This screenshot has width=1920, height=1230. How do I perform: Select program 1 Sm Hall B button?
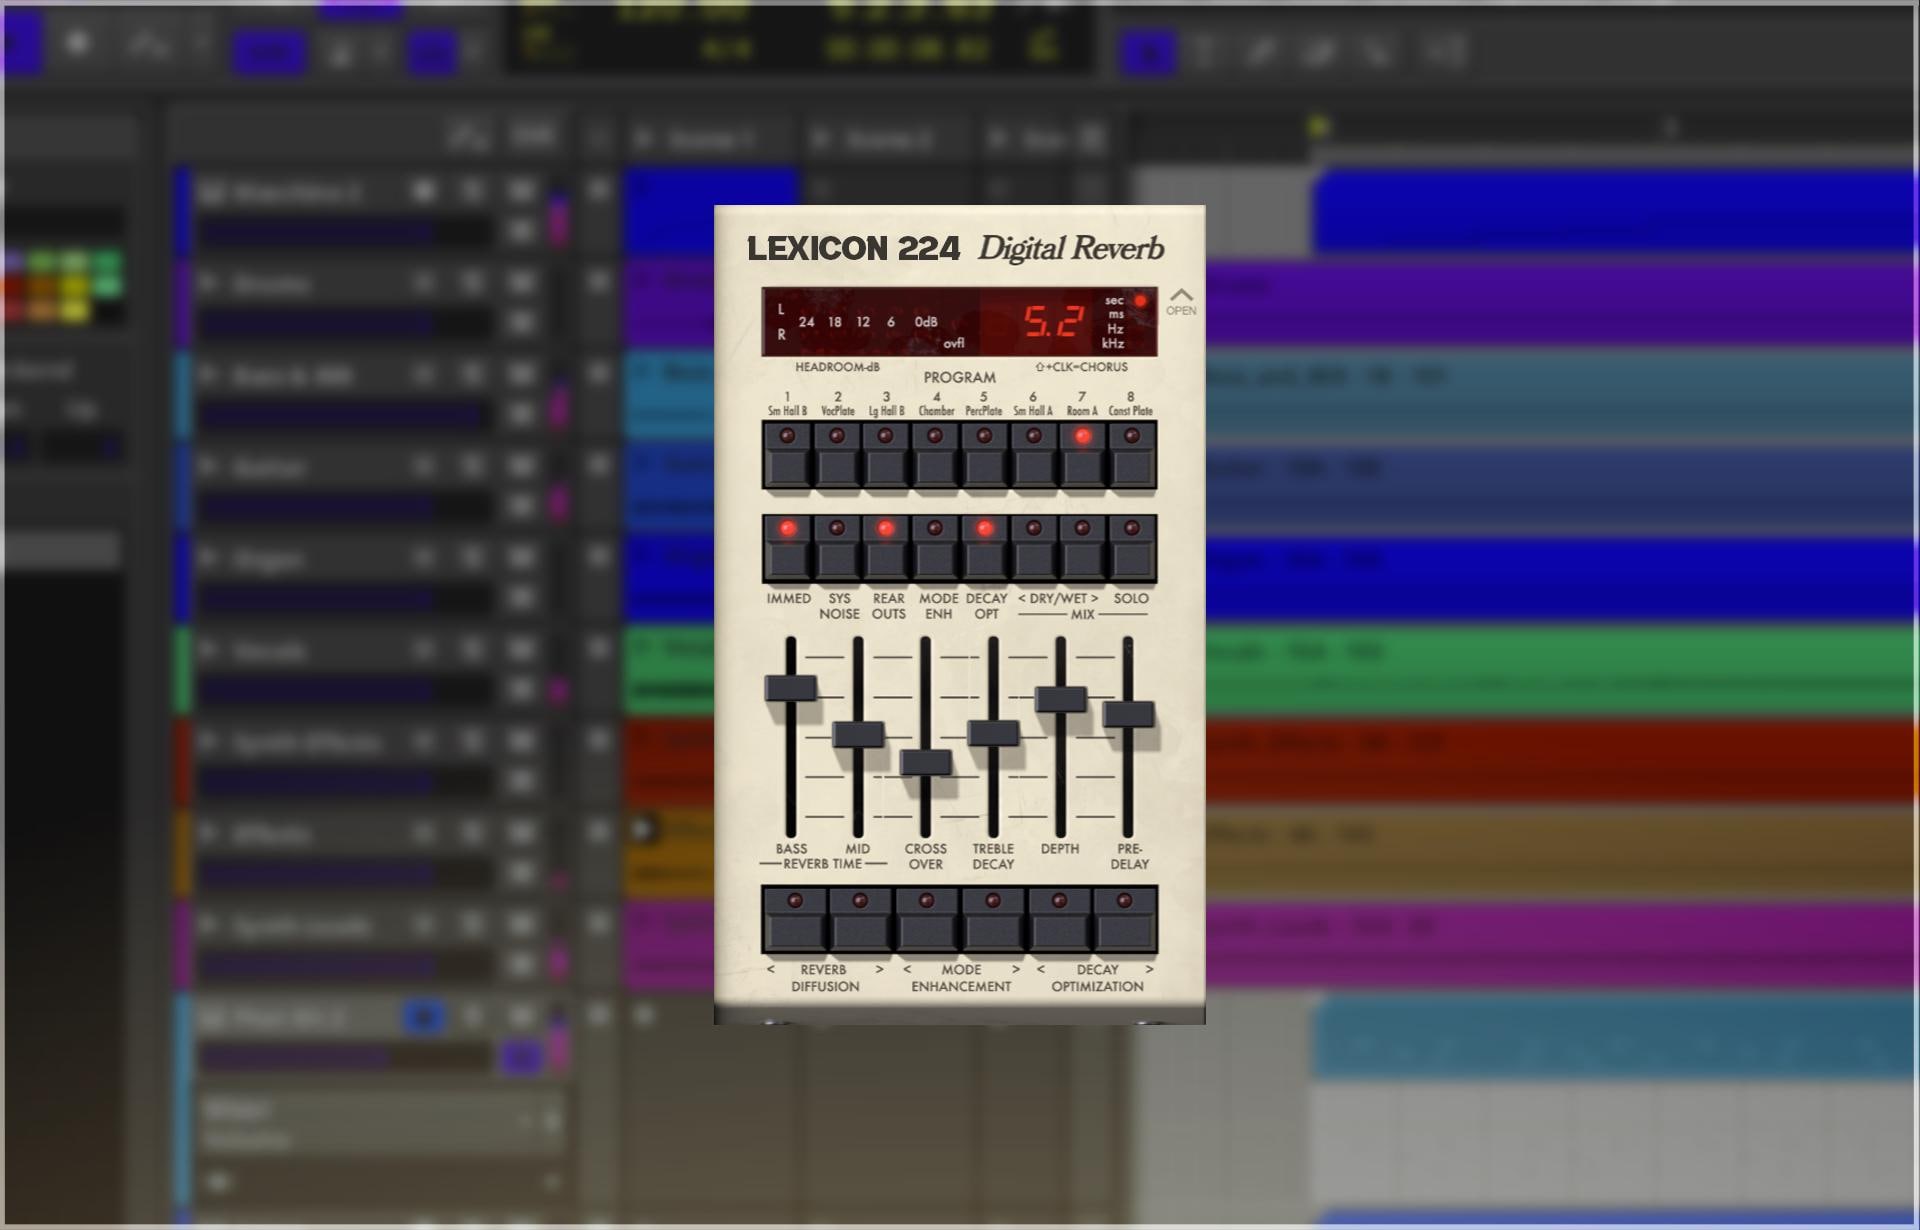click(x=787, y=455)
